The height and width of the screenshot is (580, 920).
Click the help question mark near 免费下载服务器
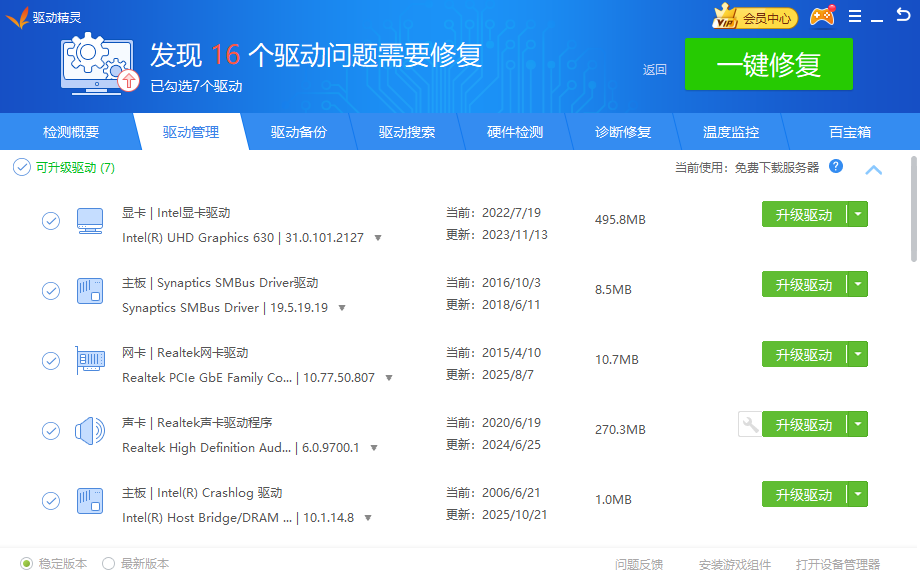tap(837, 167)
